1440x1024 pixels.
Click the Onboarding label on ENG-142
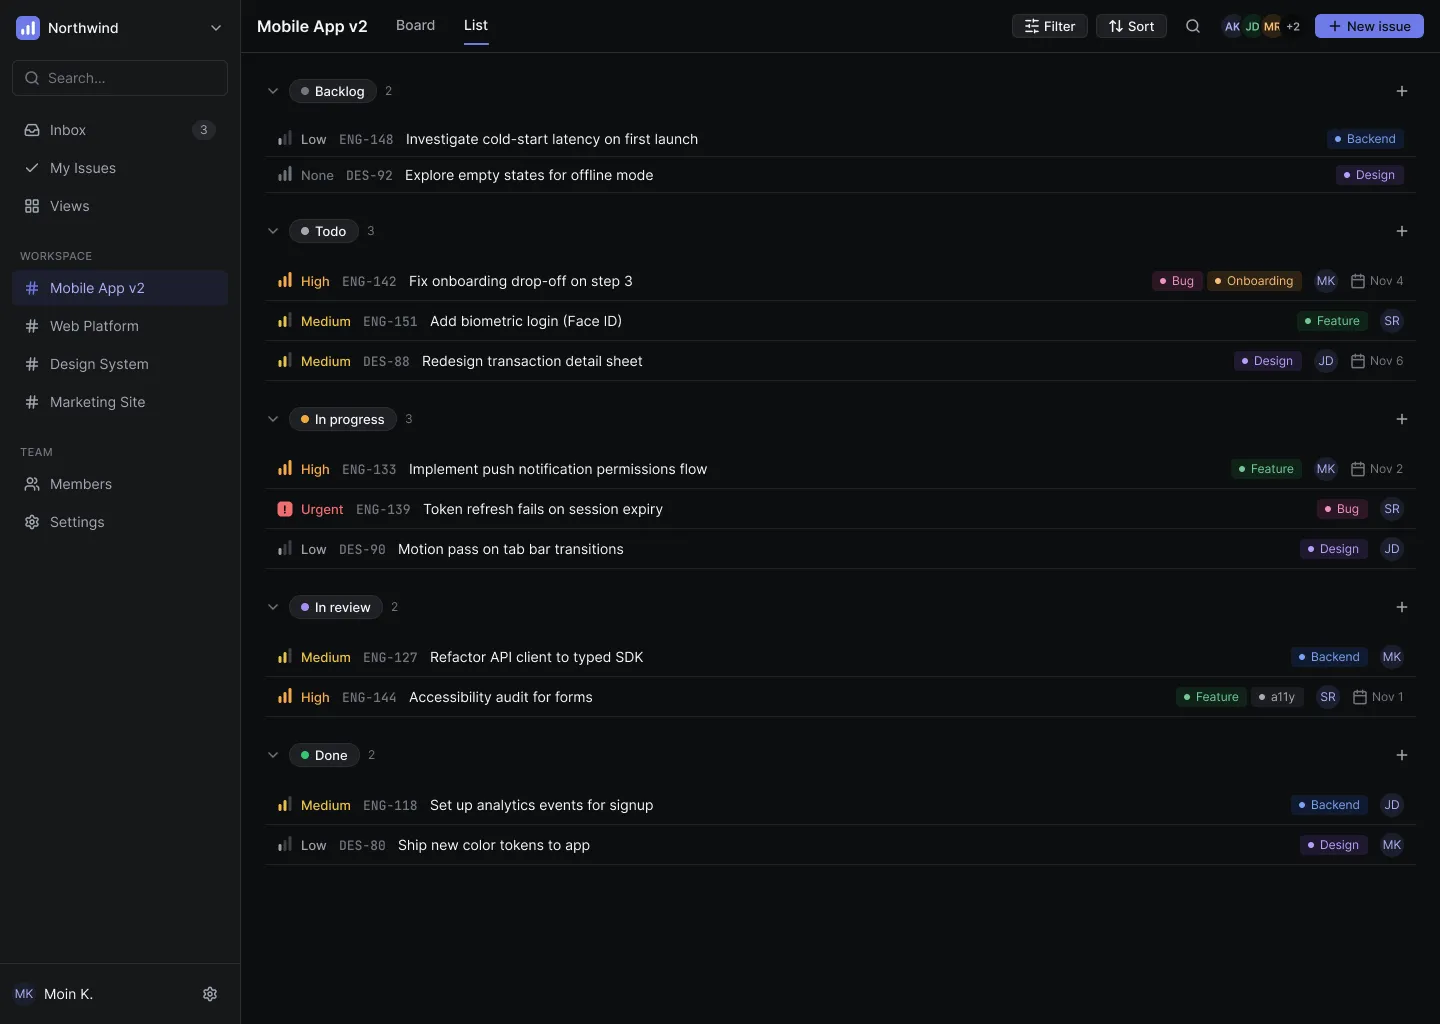click(1254, 281)
